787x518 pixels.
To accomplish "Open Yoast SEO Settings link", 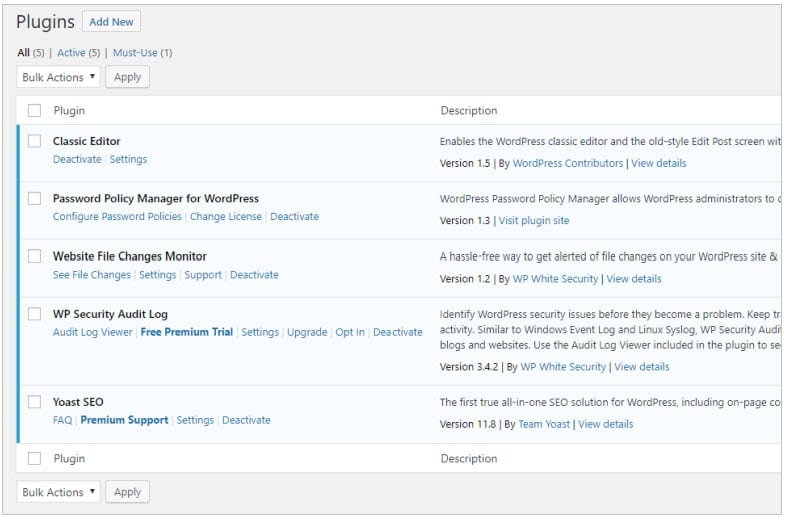I will 195,420.
